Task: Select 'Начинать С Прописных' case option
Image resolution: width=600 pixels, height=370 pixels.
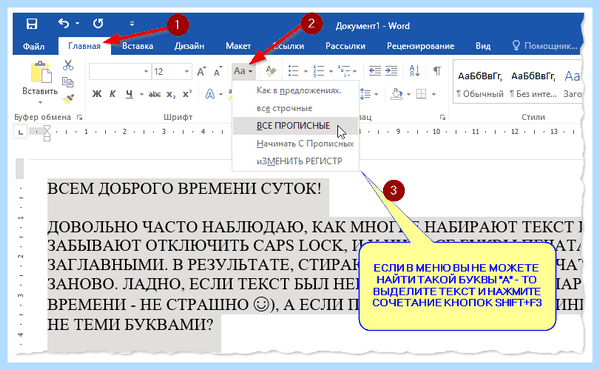Action: coord(295,144)
